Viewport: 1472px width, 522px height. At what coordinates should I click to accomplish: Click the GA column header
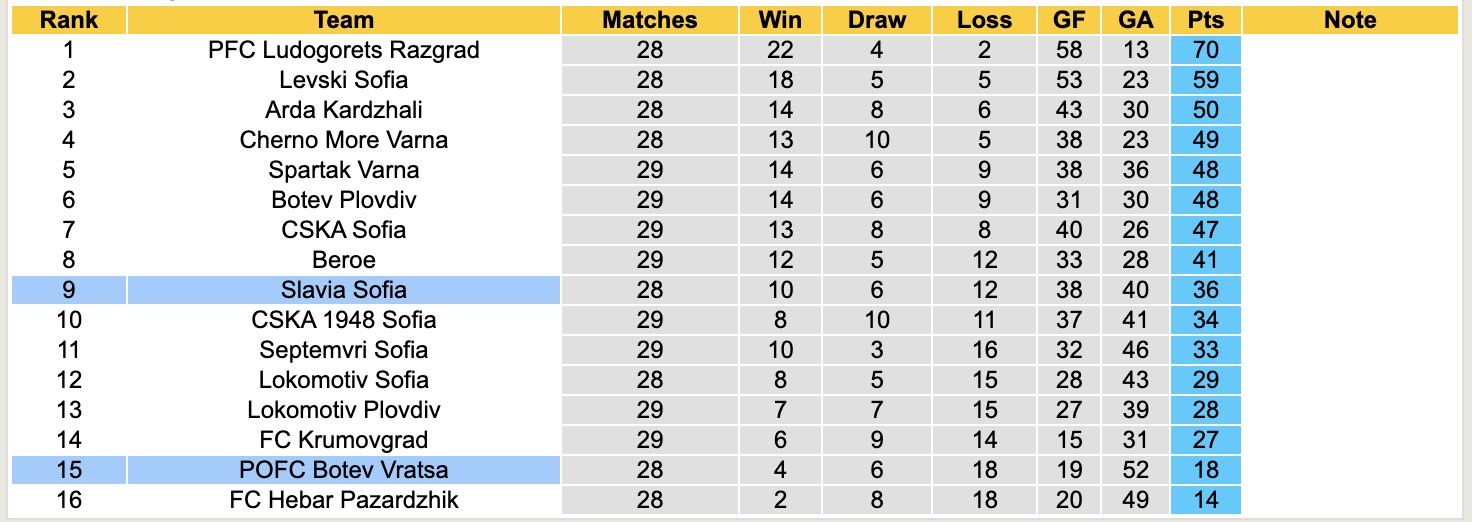click(1136, 20)
